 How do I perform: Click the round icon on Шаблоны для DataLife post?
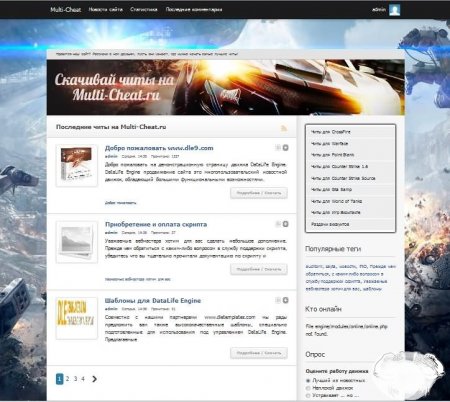pyautogui.click(x=285, y=300)
